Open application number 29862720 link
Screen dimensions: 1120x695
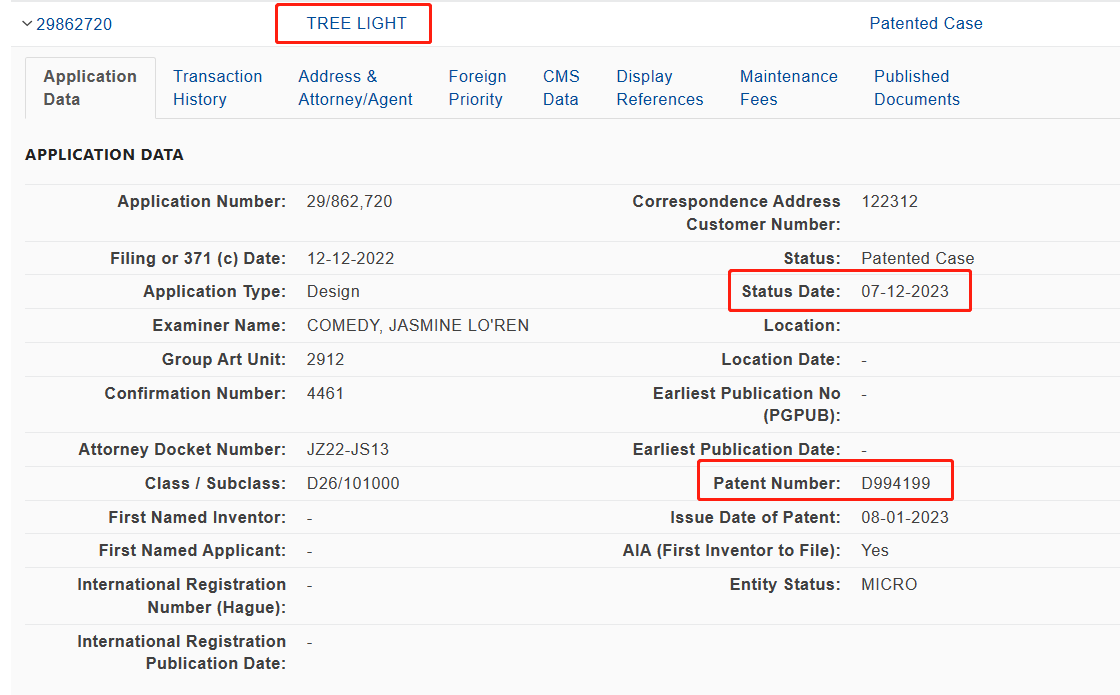tap(74, 24)
